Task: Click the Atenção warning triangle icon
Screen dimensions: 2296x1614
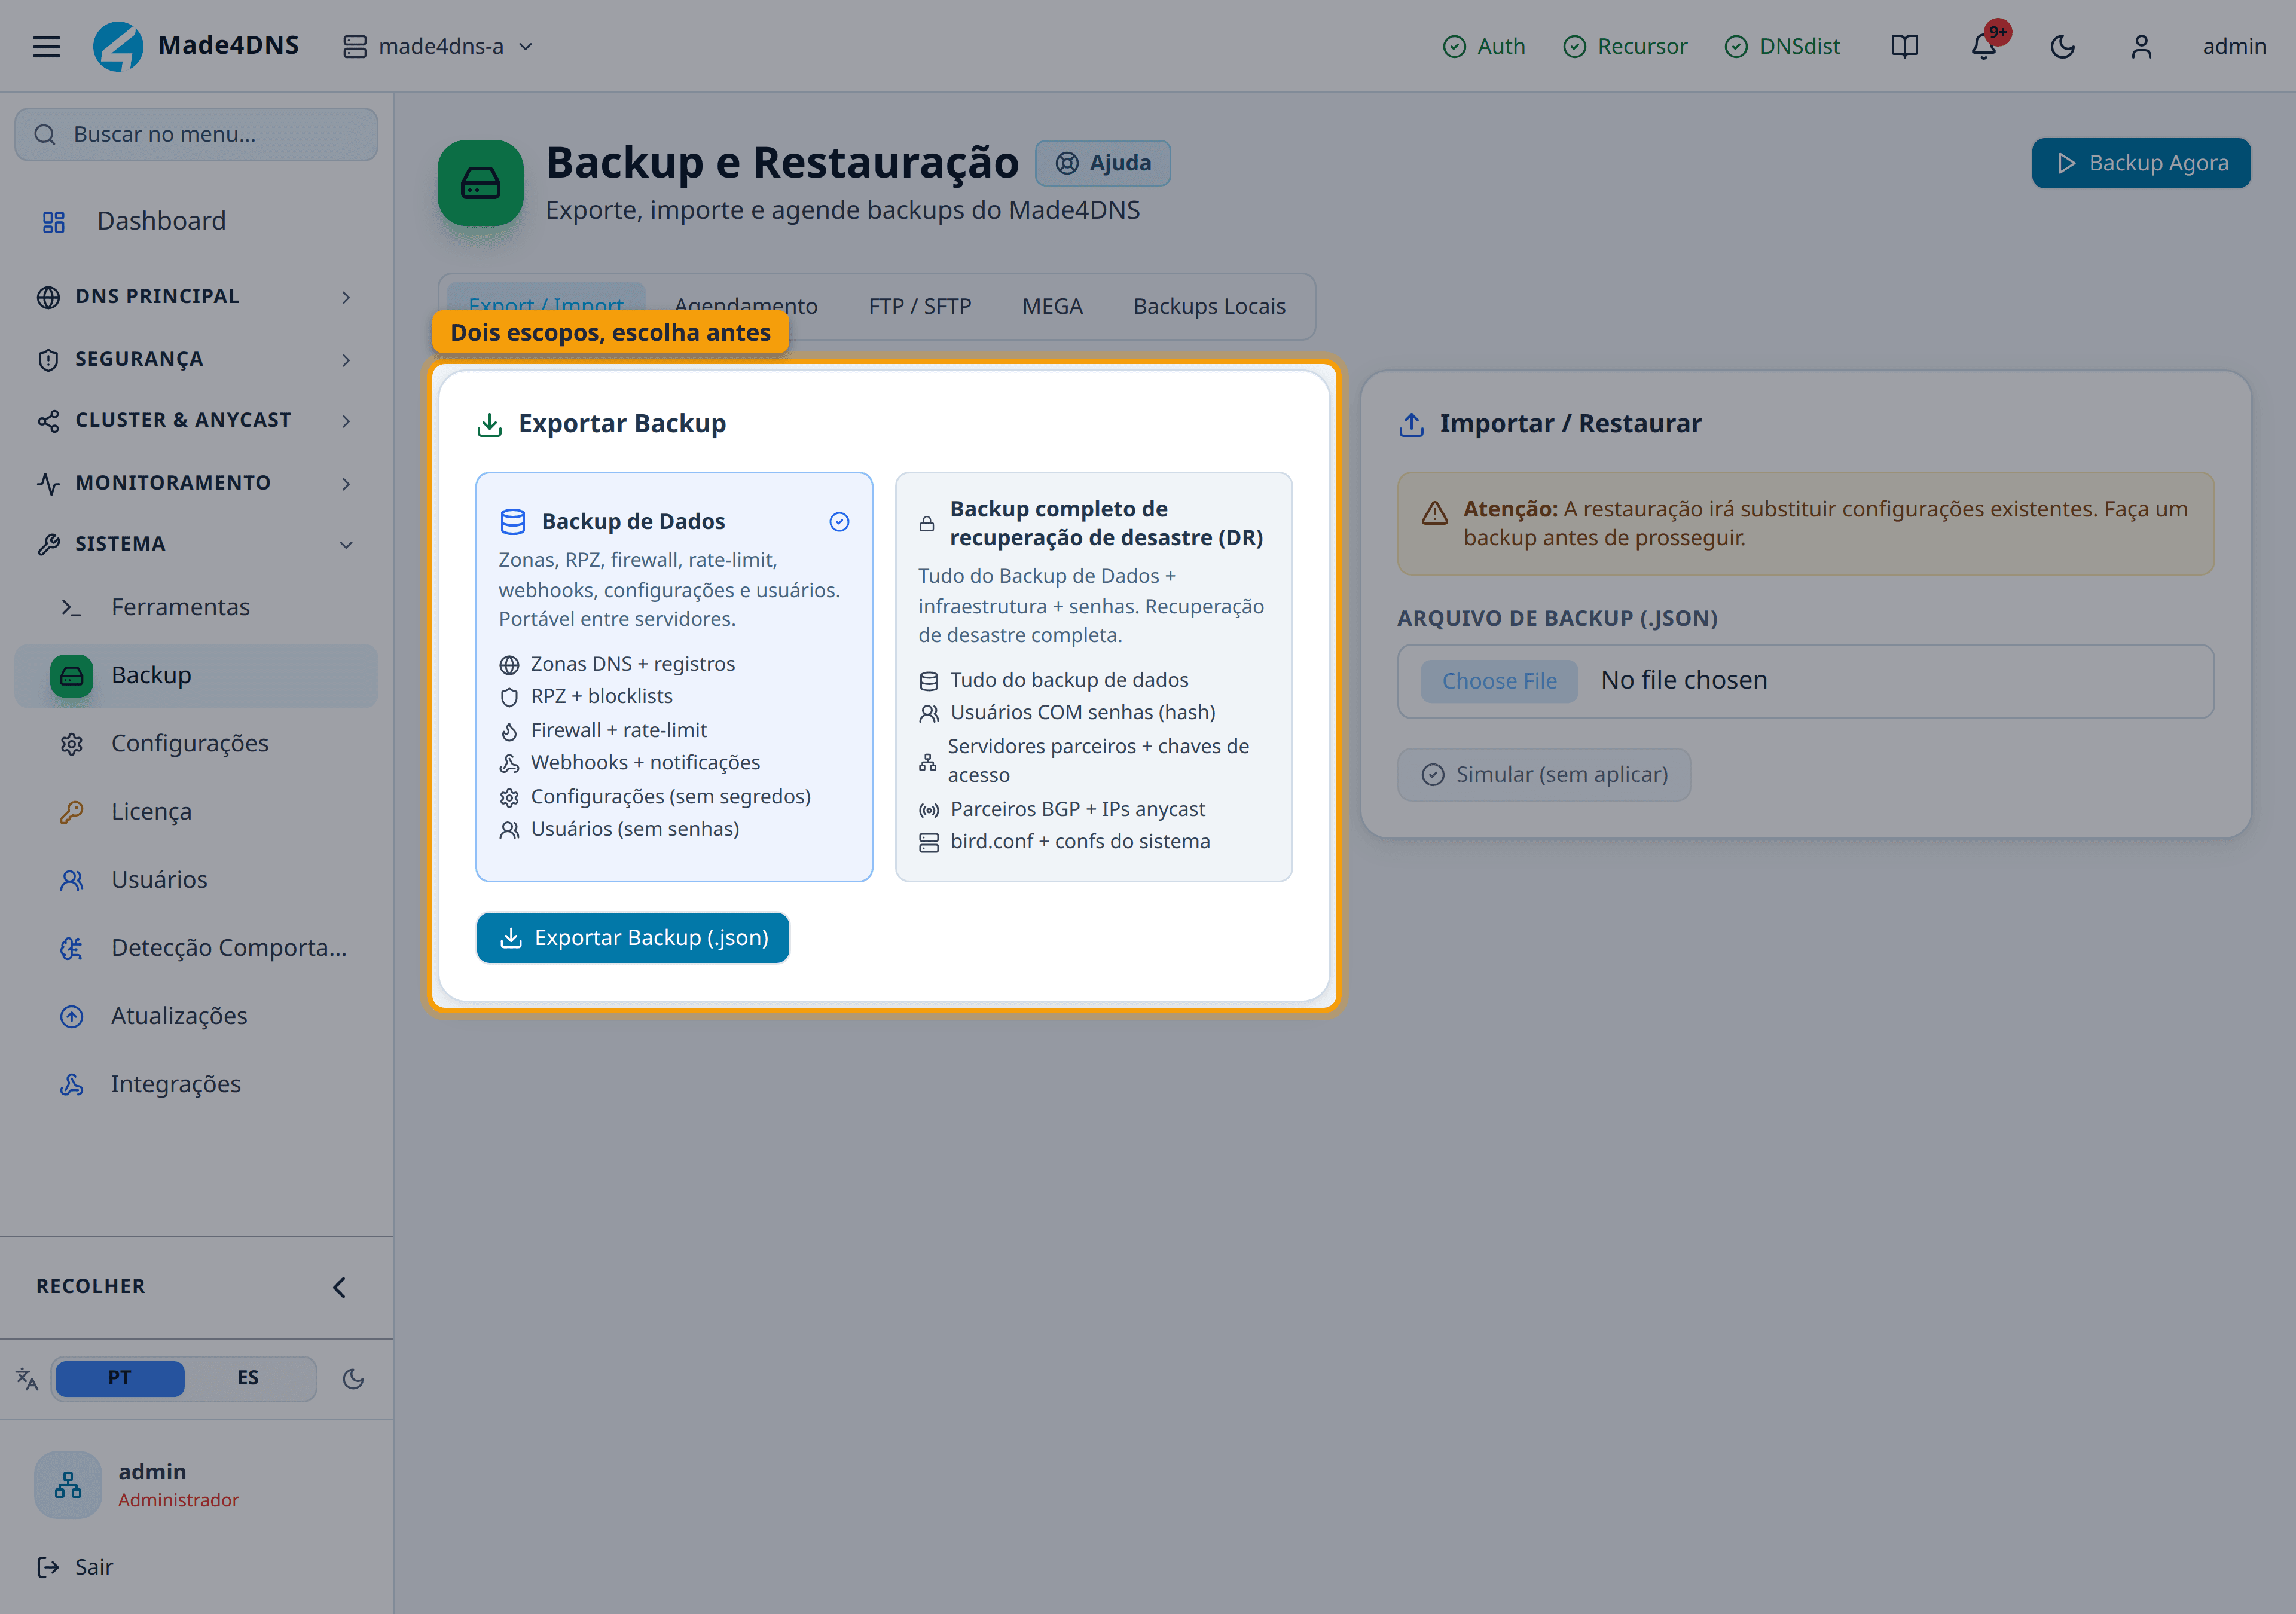Action: [1435, 513]
